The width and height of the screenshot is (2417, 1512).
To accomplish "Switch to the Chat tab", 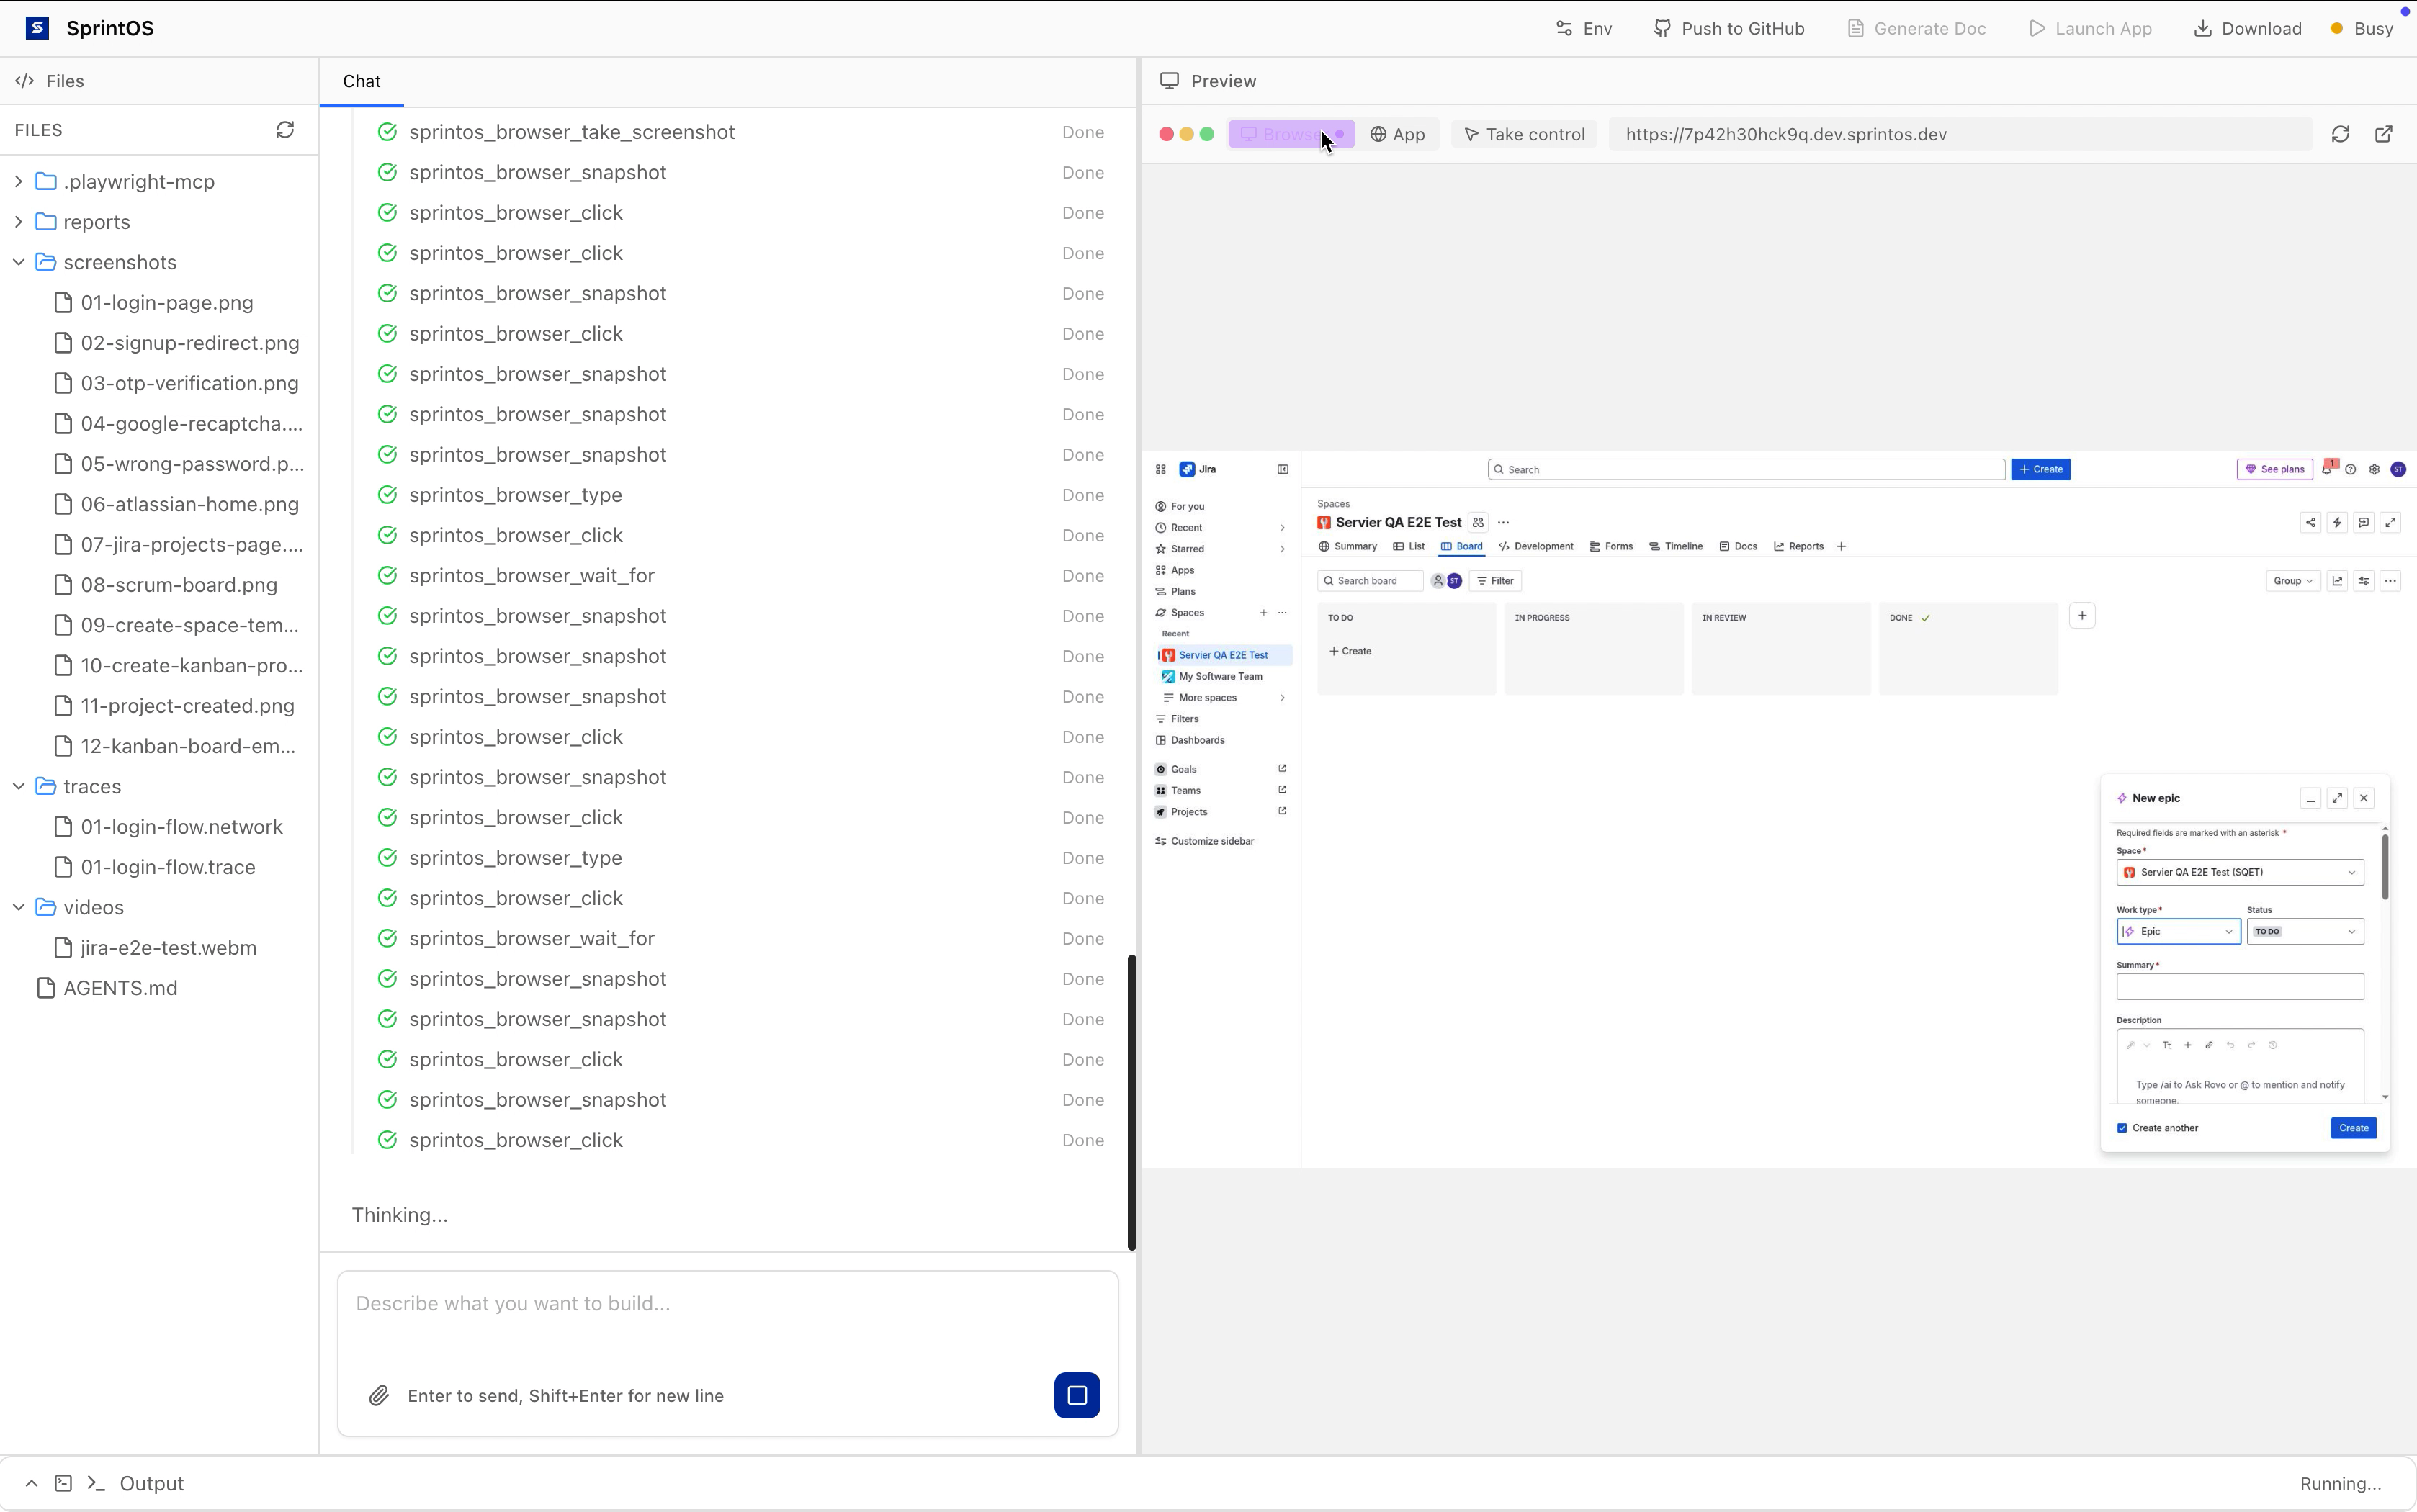I will tap(361, 81).
